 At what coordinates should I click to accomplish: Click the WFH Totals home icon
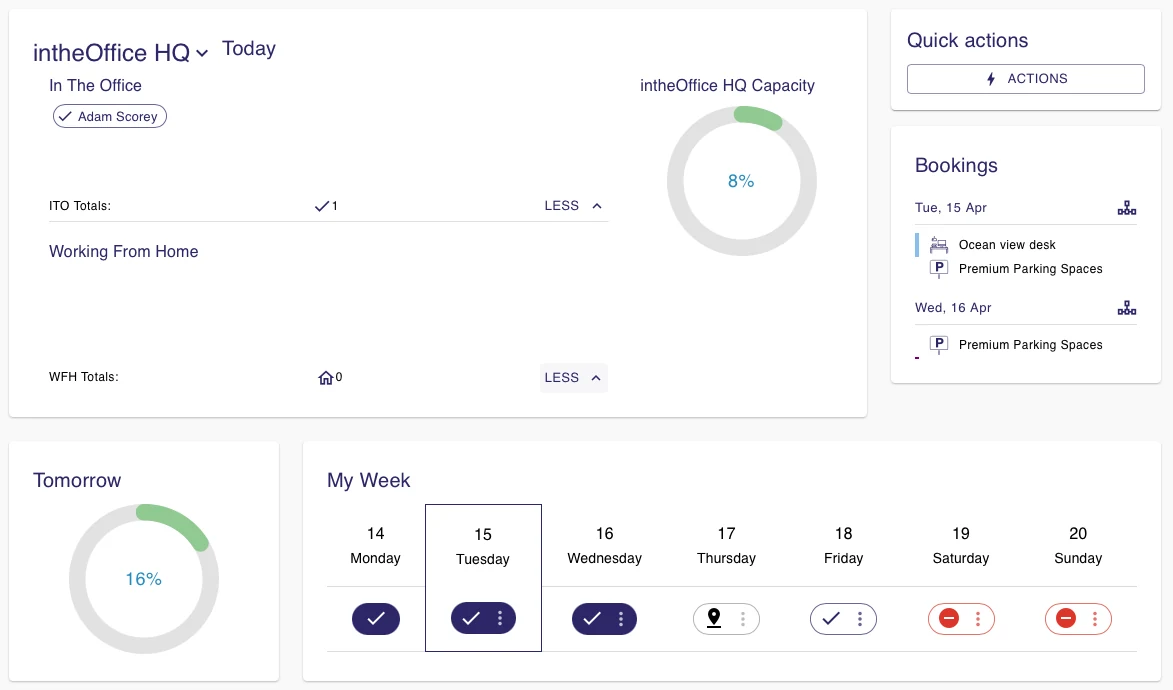pyautogui.click(x=325, y=378)
